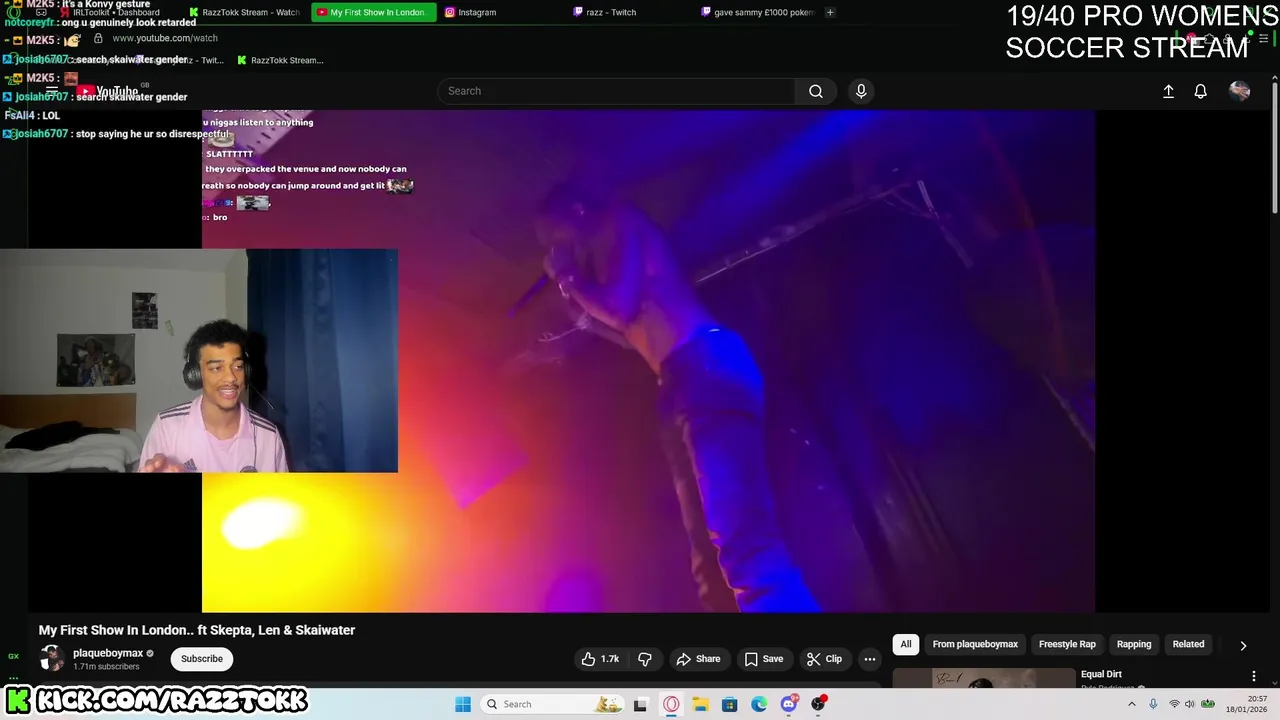This screenshot has width=1280, height=720.
Task: Open Microsoft Edge from taskbar
Action: coord(759,704)
